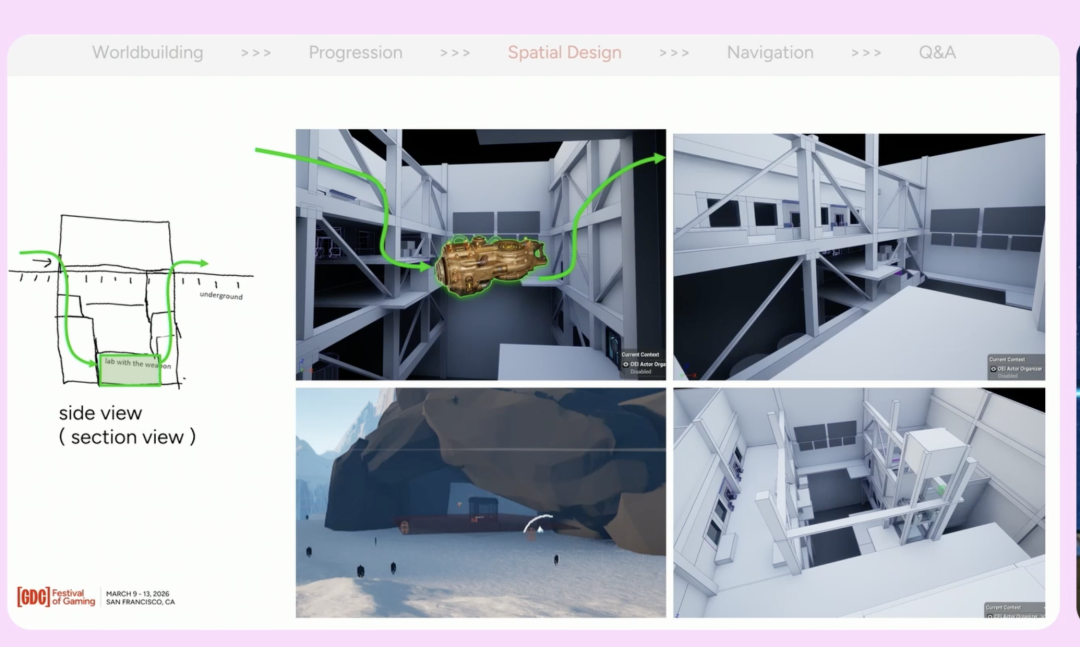This screenshot has height=647, width=1080.
Task: Click the hand-drawn section view sketch
Action: tap(131, 300)
